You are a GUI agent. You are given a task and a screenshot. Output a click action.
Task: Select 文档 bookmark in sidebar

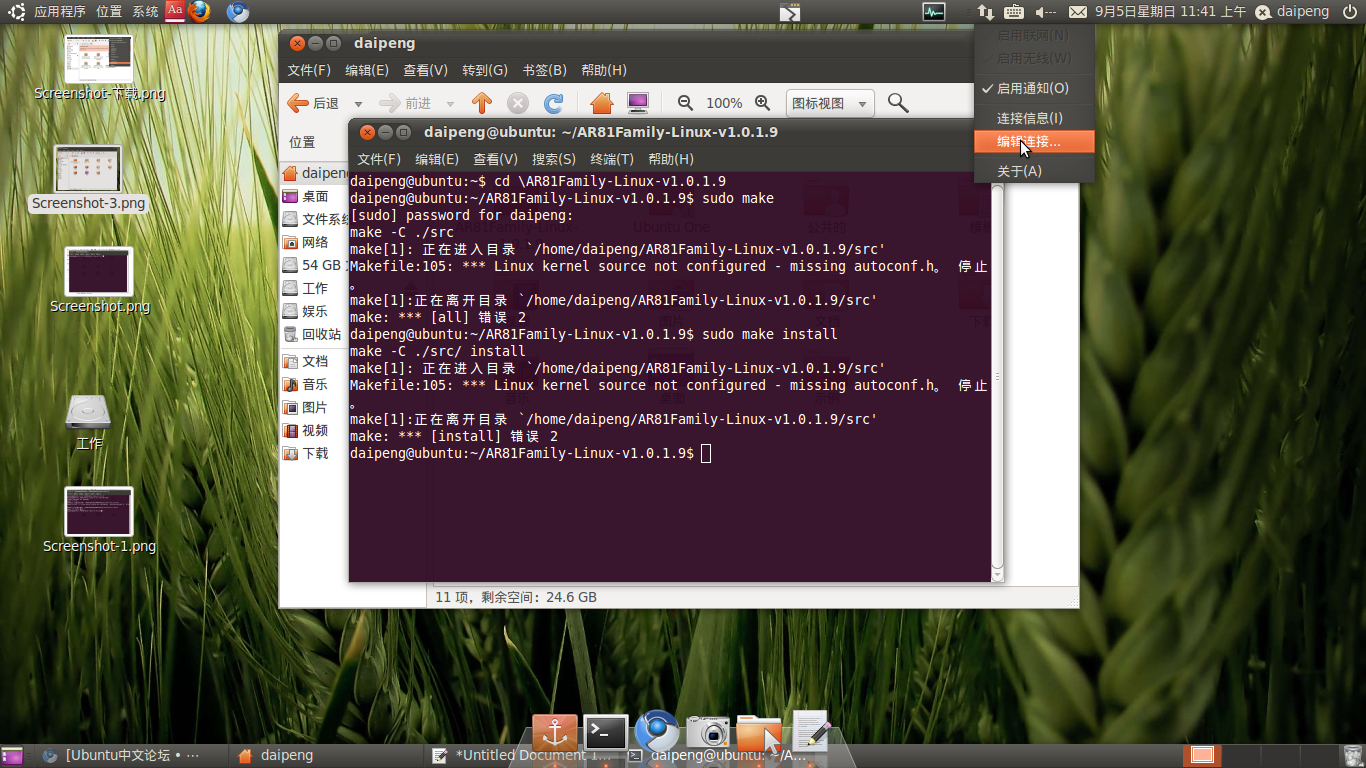pos(314,361)
